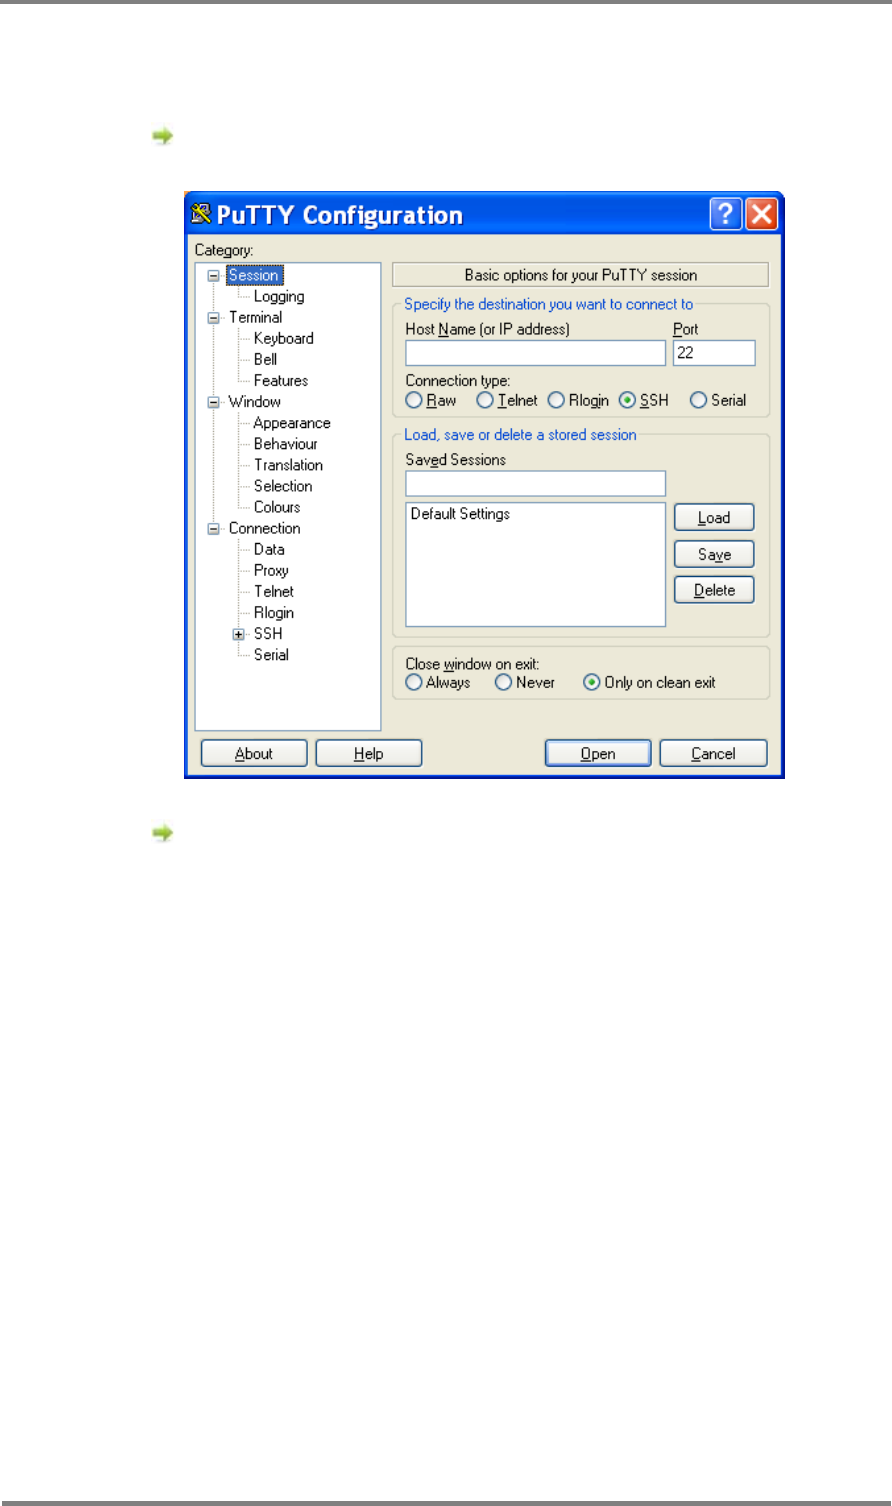
Task: Expand the SSH tree node
Action: [238, 634]
